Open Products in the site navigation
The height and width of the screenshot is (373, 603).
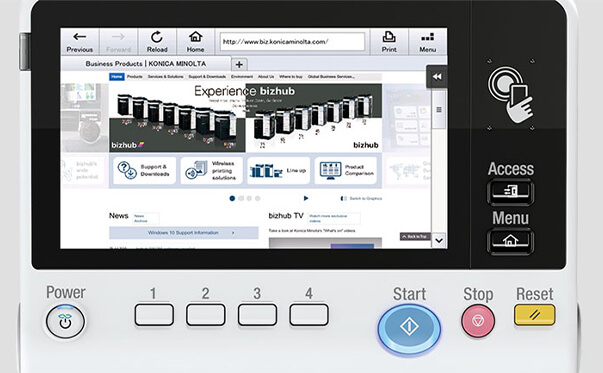(135, 77)
